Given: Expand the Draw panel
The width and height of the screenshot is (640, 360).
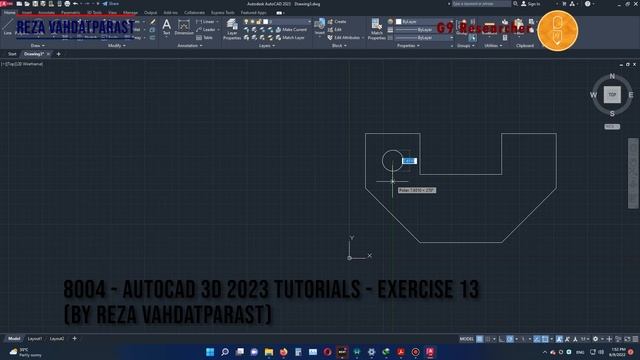Looking at the screenshot, I should pos(38,46).
